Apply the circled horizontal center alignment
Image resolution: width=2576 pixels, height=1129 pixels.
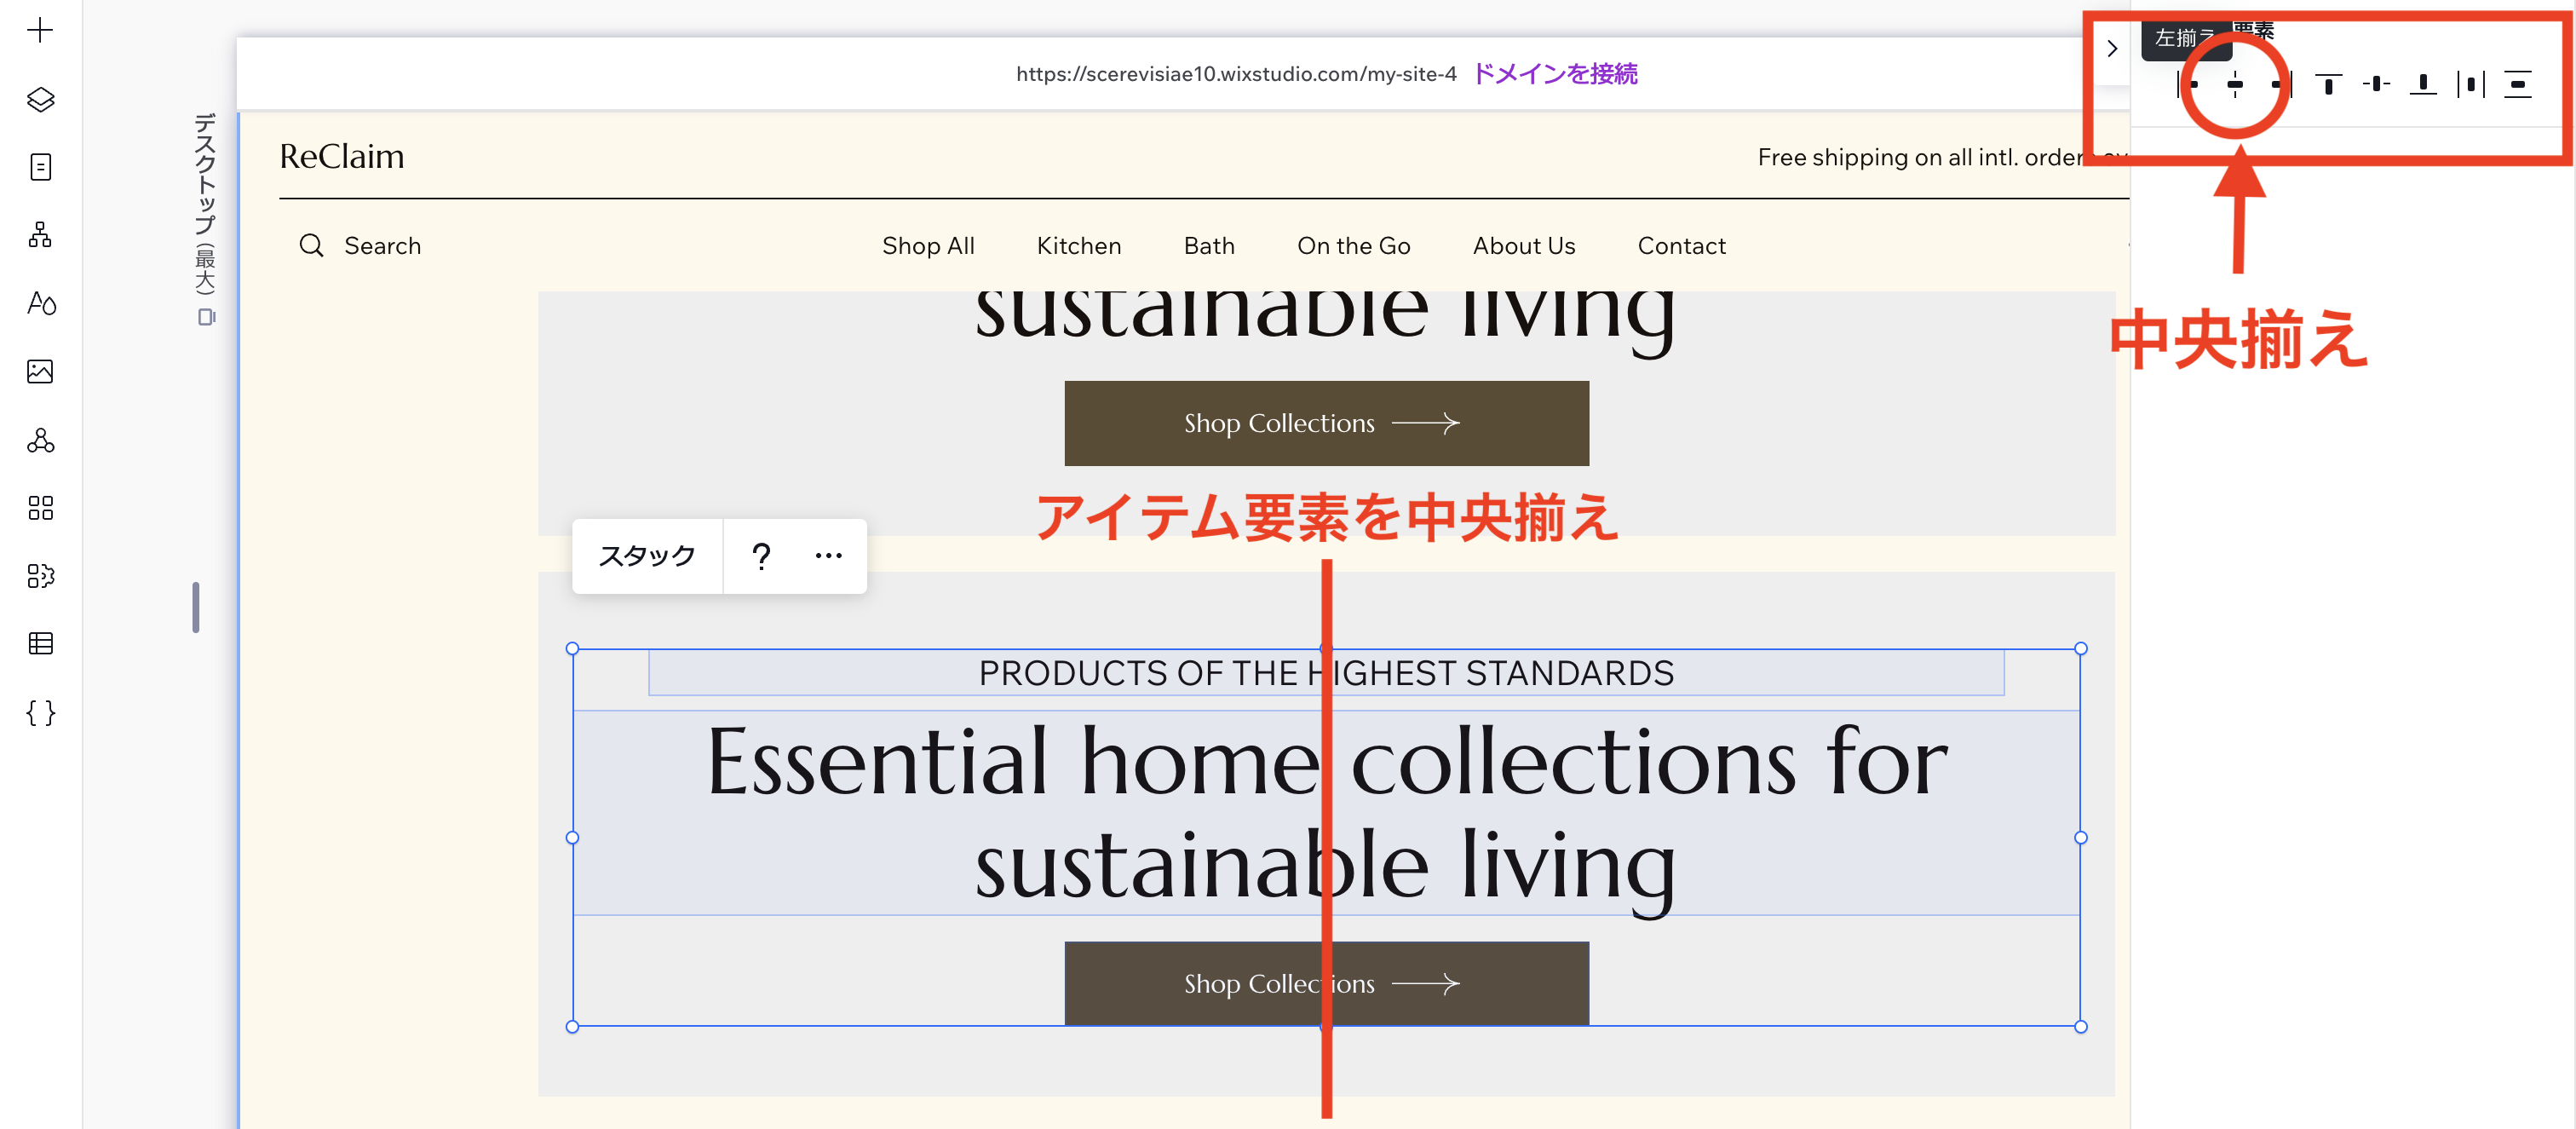point(2236,85)
